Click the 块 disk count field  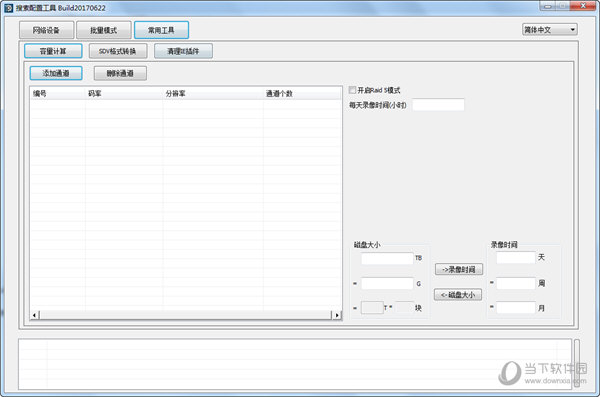(x=404, y=307)
